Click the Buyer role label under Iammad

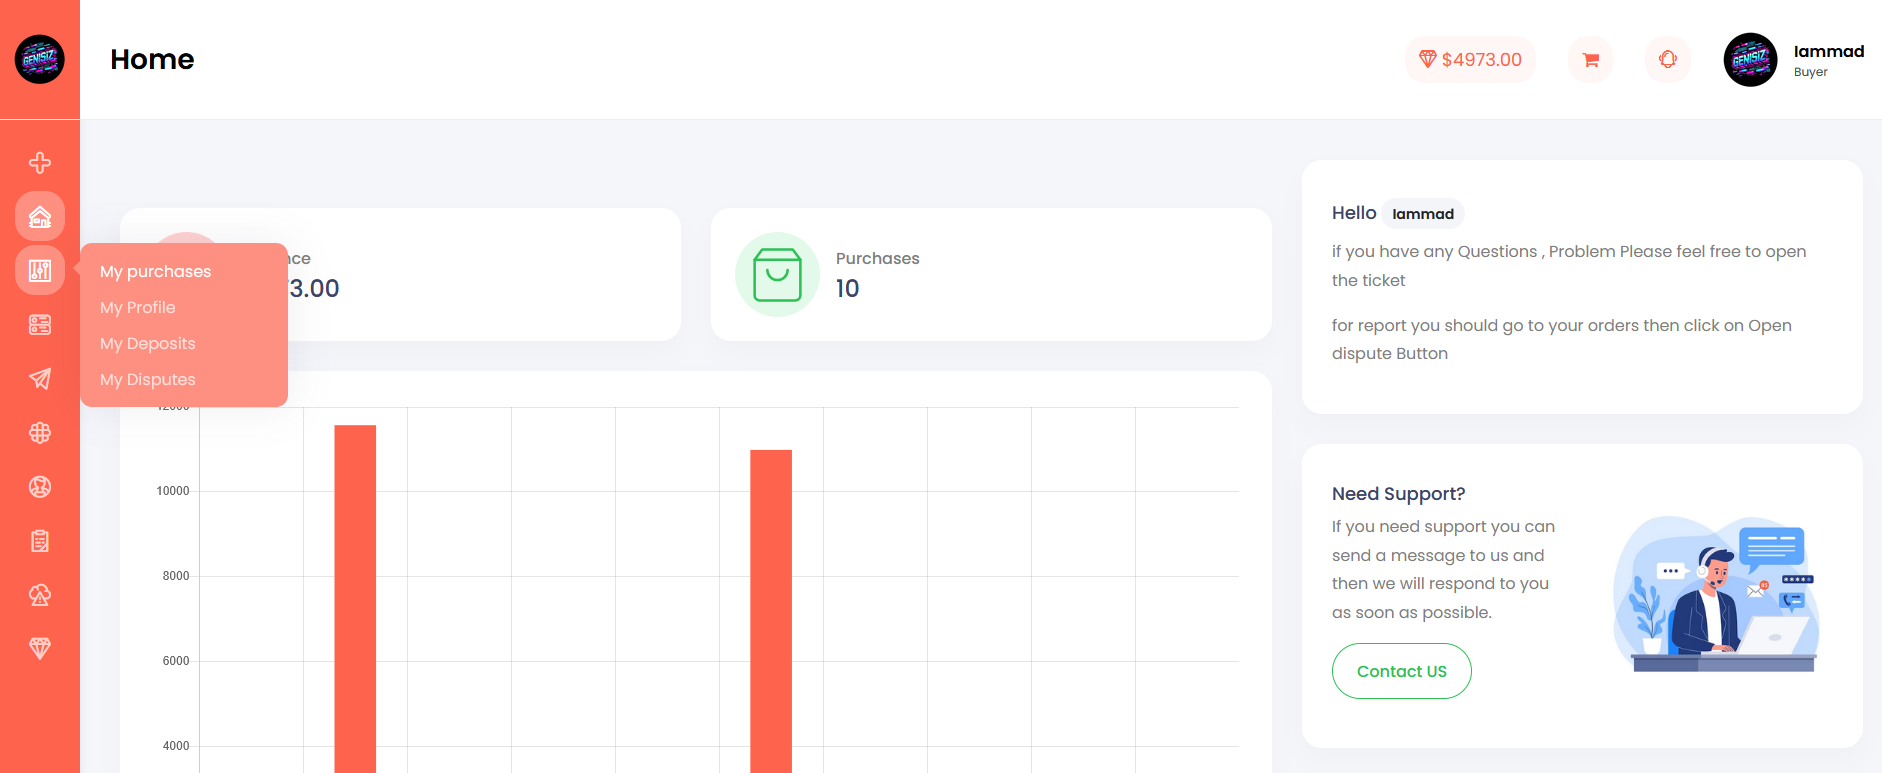pyautogui.click(x=1811, y=72)
